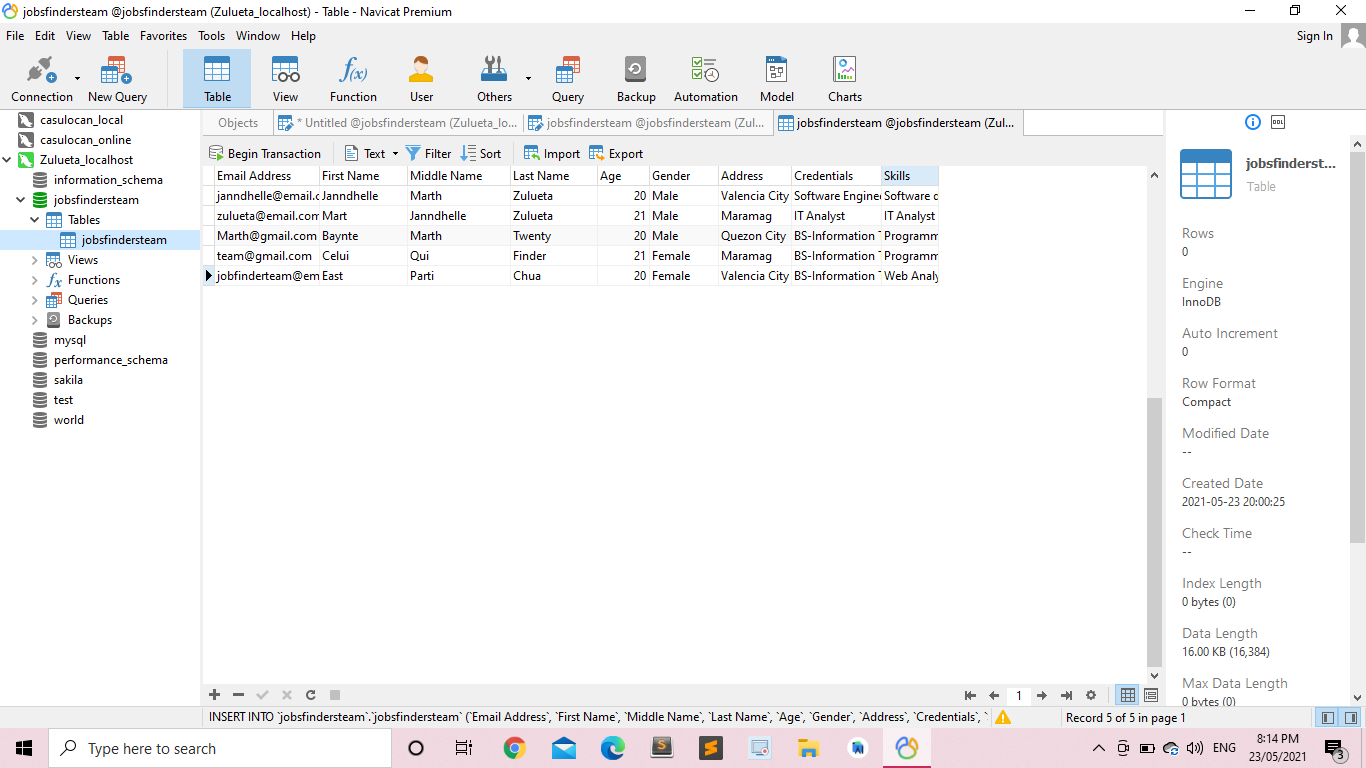Viewport: 1366px width, 768px height.
Task: Show the DDL panel
Action: (1278, 122)
